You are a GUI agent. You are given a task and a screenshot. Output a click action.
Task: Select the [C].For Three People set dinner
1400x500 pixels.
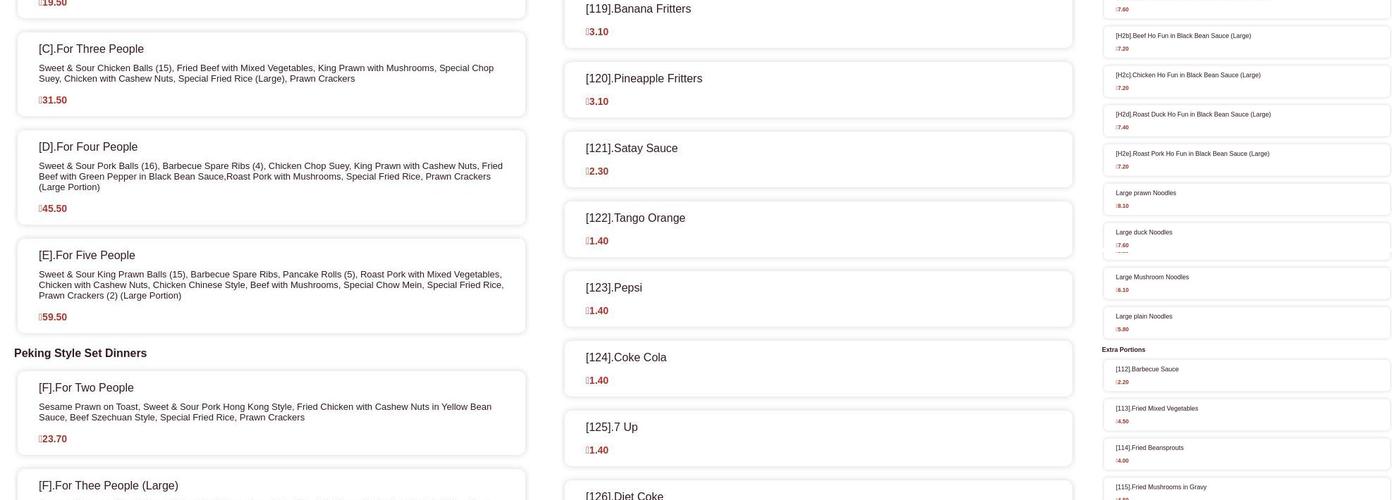(x=271, y=74)
